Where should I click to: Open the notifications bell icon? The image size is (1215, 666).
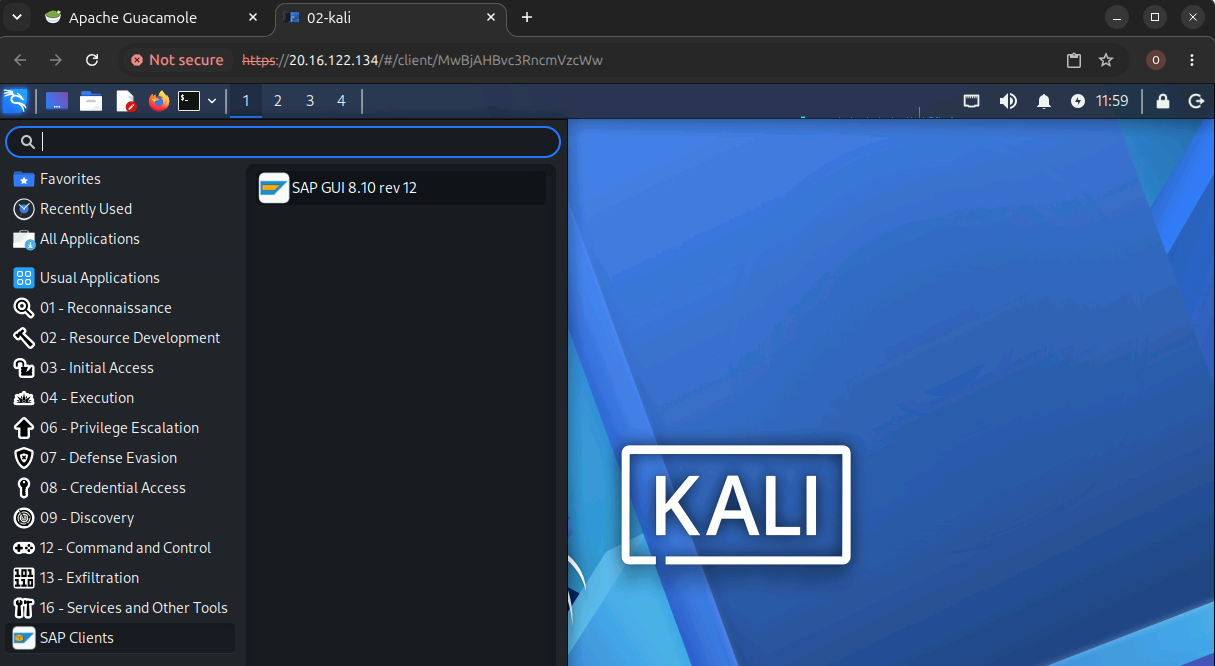point(1043,101)
